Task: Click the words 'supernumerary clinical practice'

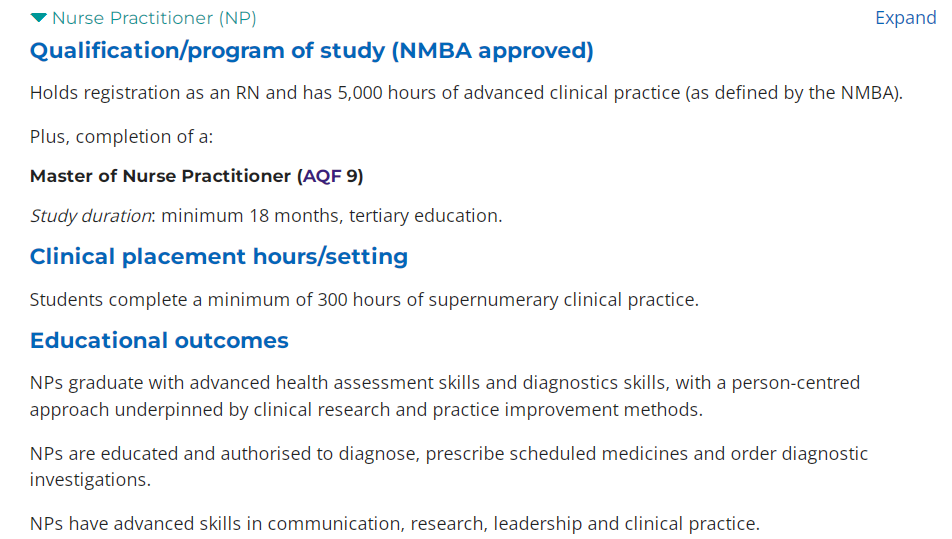Action: [562, 300]
